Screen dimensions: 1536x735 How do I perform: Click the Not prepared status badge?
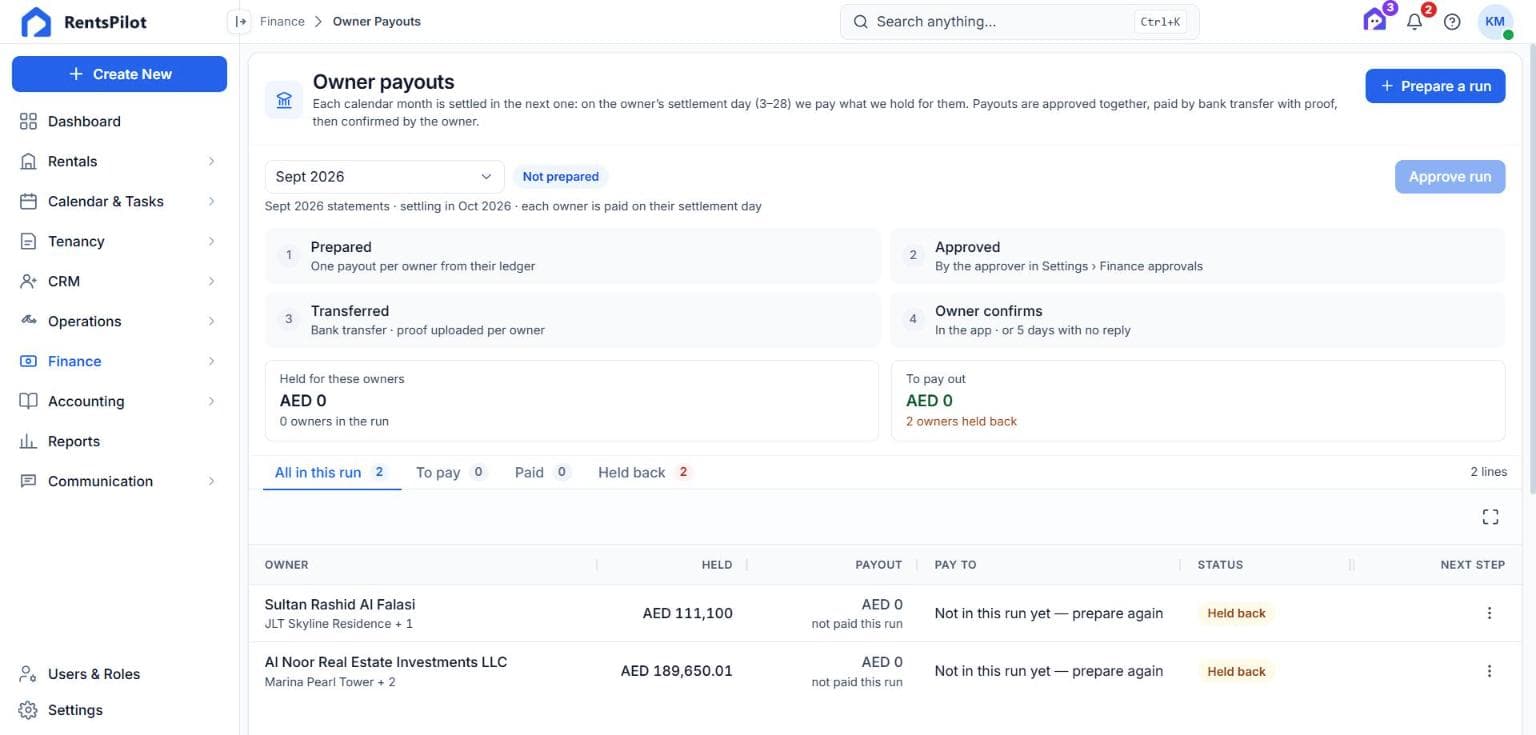(x=560, y=177)
